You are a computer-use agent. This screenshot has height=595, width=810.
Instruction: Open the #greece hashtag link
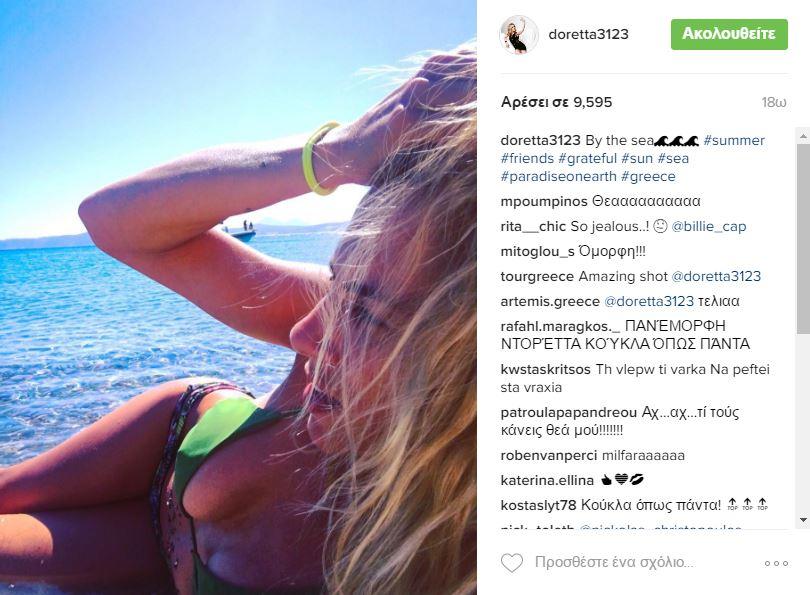pos(648,177)
